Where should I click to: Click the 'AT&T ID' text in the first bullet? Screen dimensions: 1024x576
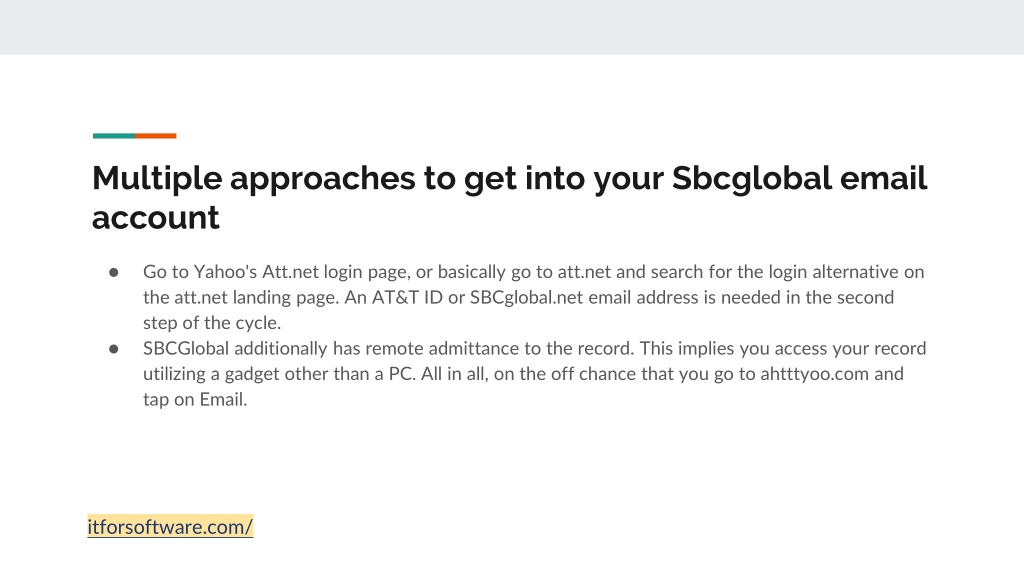(407, 298)
